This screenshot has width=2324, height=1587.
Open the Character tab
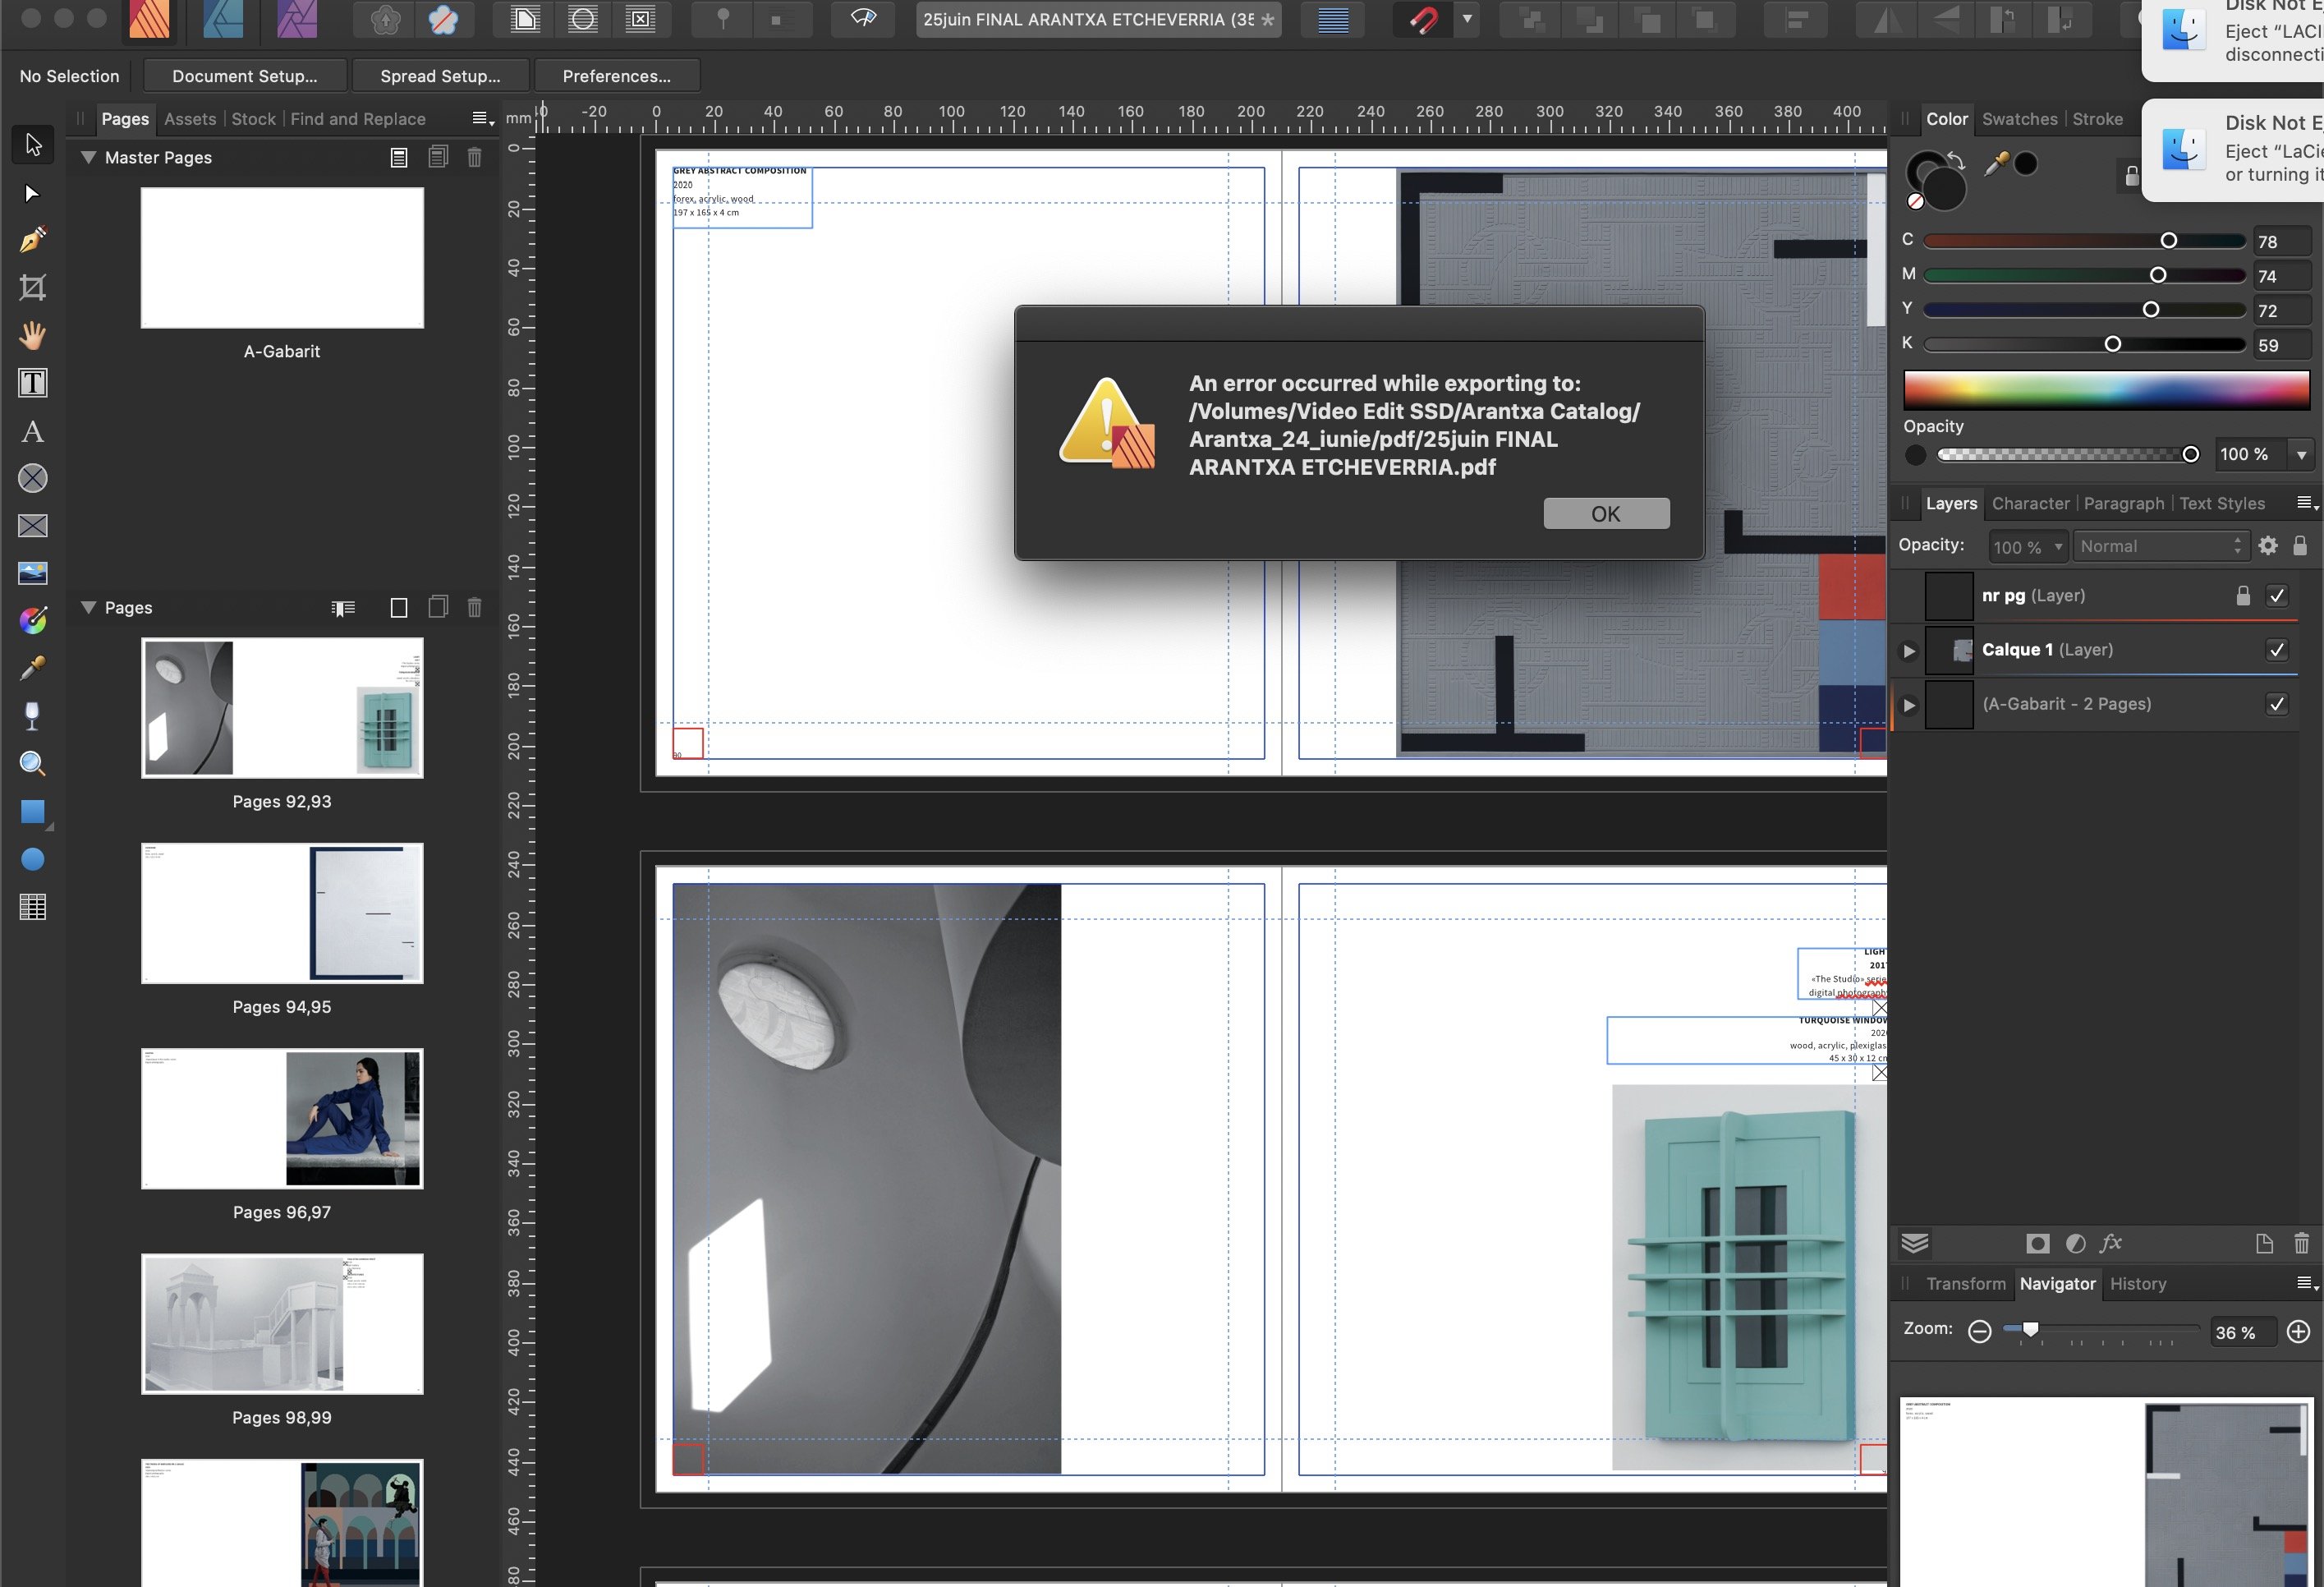tap(2030, 503)
